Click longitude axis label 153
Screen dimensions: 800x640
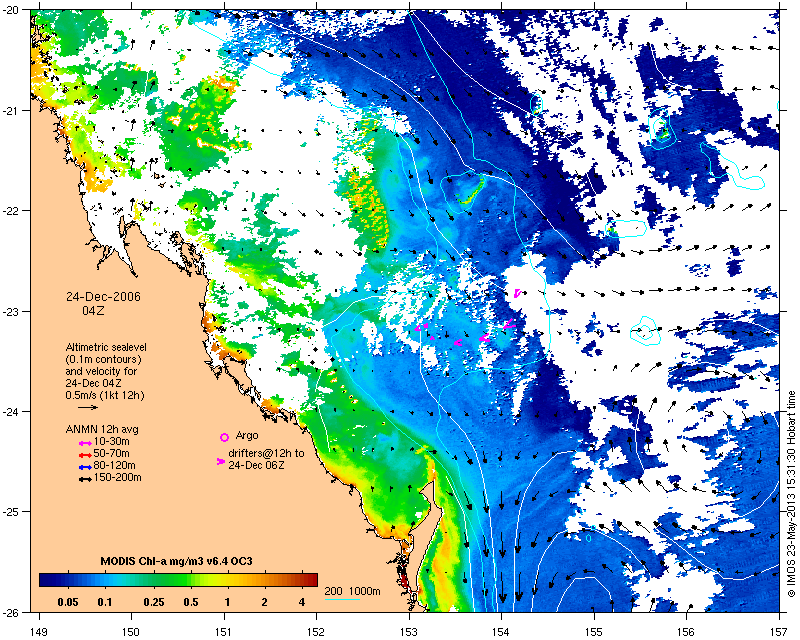tap(409, 632)
